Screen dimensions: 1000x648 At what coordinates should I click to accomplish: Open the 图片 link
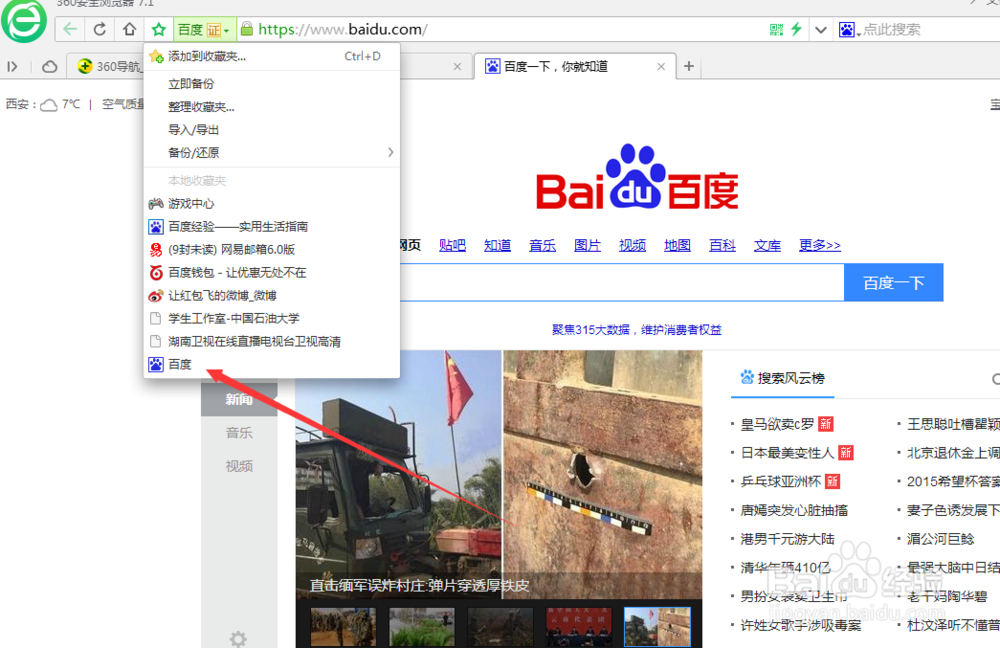pos(587,245)
